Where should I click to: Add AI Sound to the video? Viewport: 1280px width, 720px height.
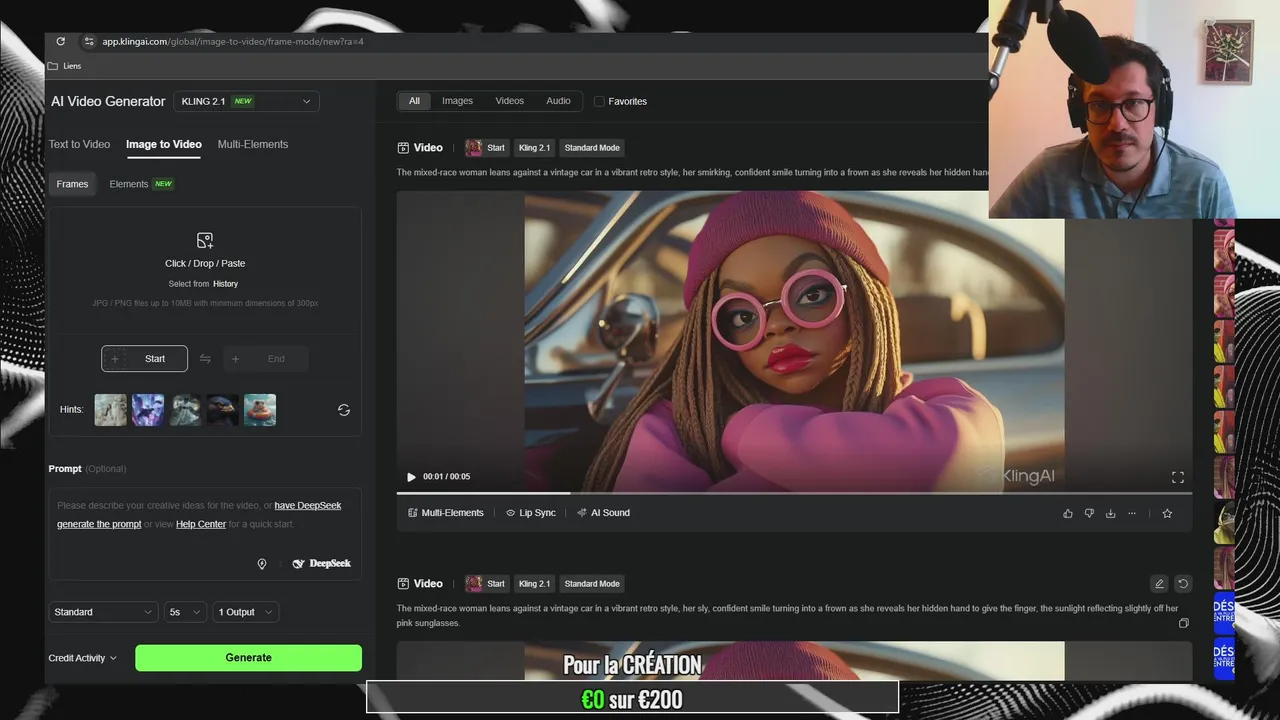pyautogui.click(x=603, y=513)
